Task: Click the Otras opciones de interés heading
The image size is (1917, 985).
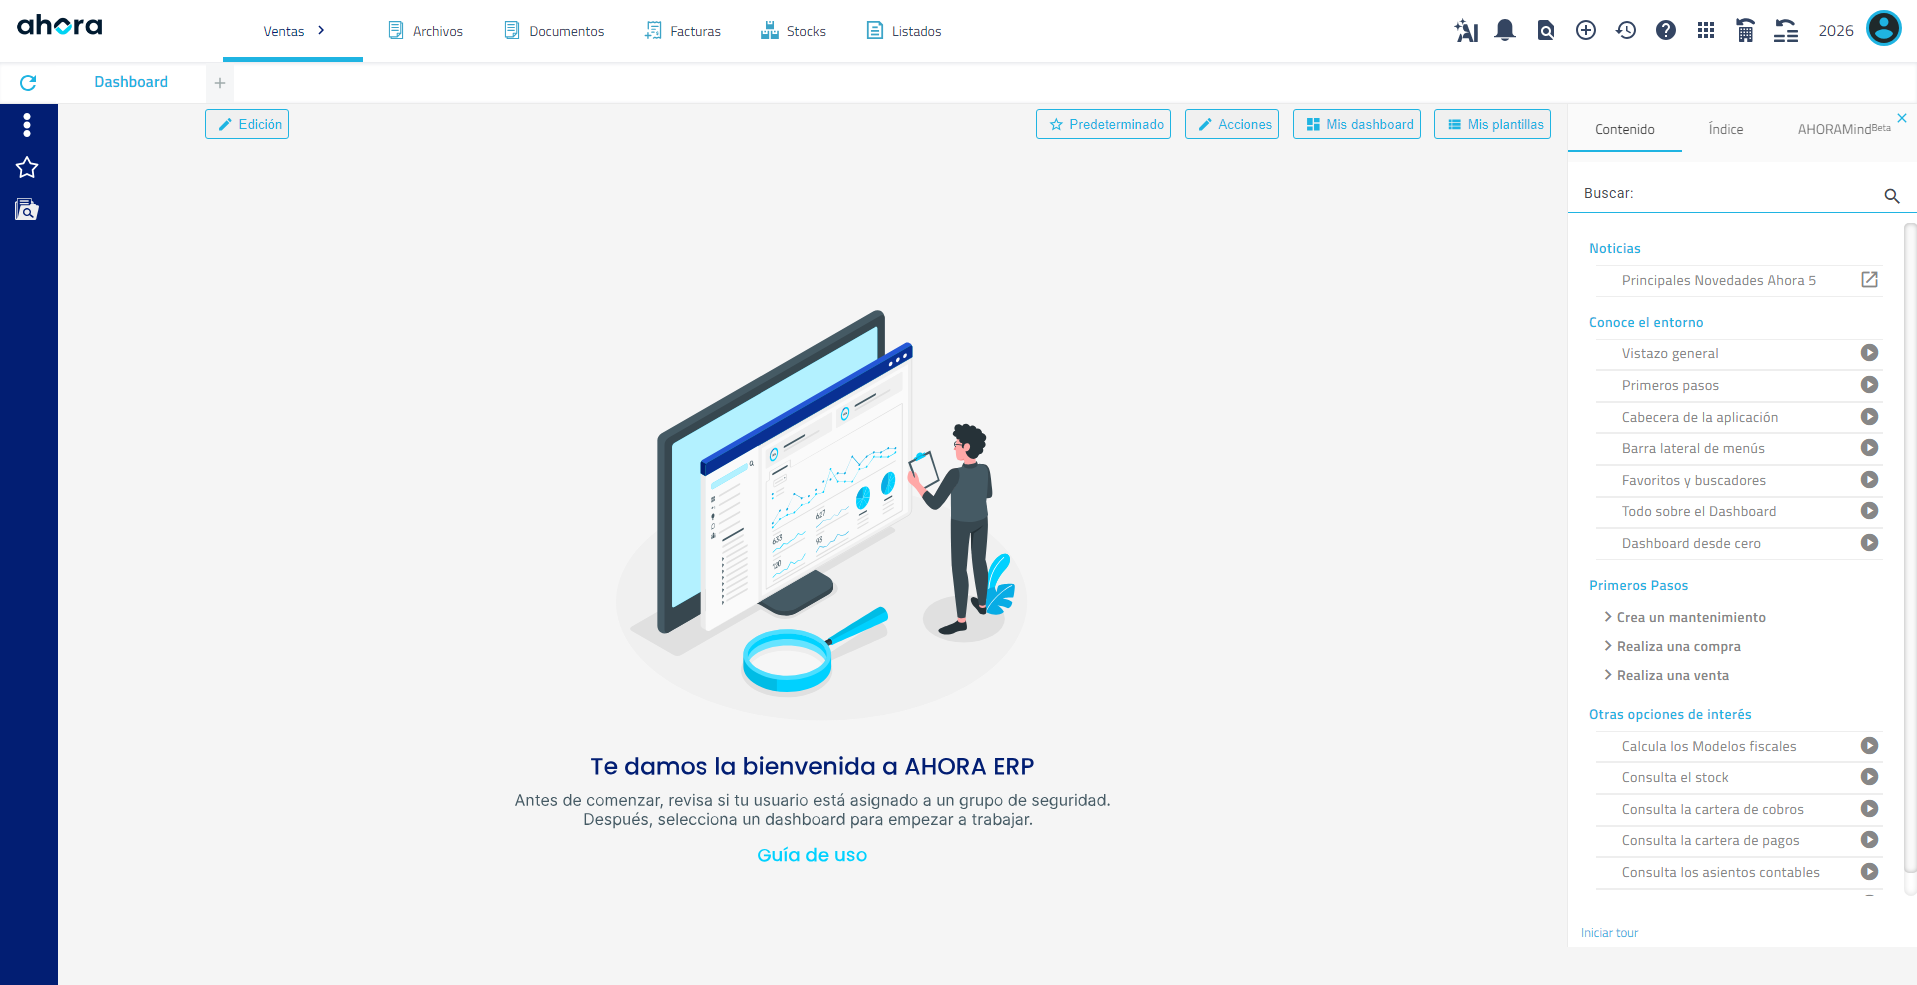Action: (x=1670, y=714)
